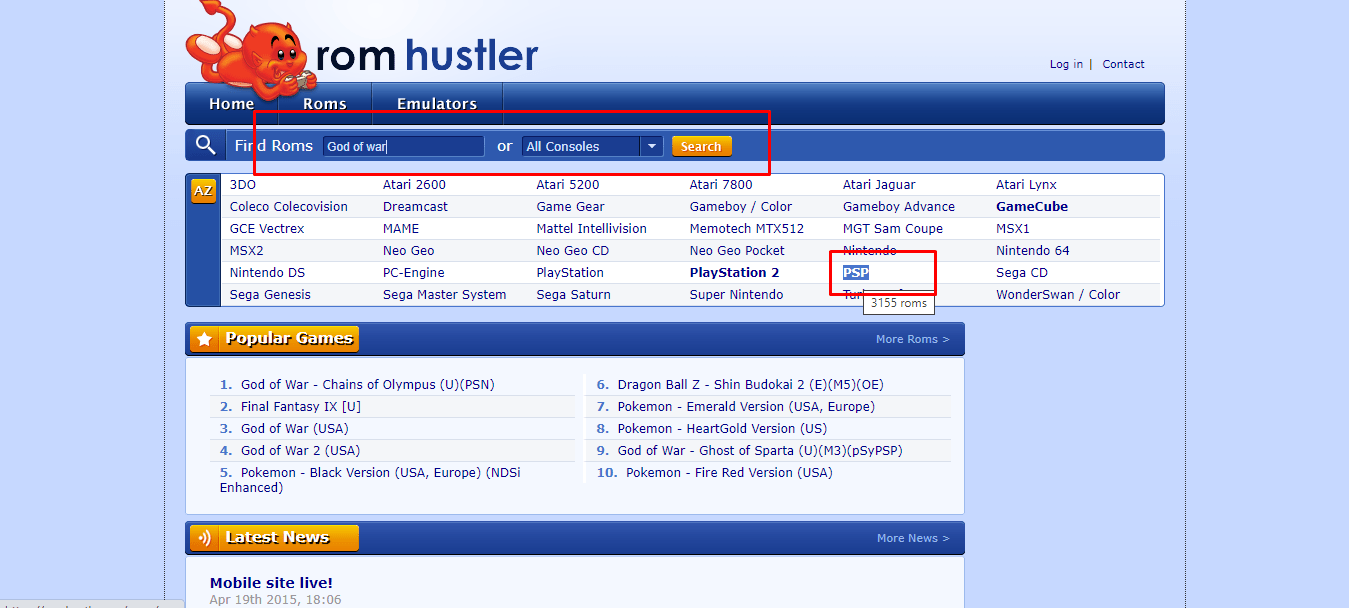Screen dimensions: 1349x608
Task: Browse Sega CD roms
Action: coord(1022,273)
